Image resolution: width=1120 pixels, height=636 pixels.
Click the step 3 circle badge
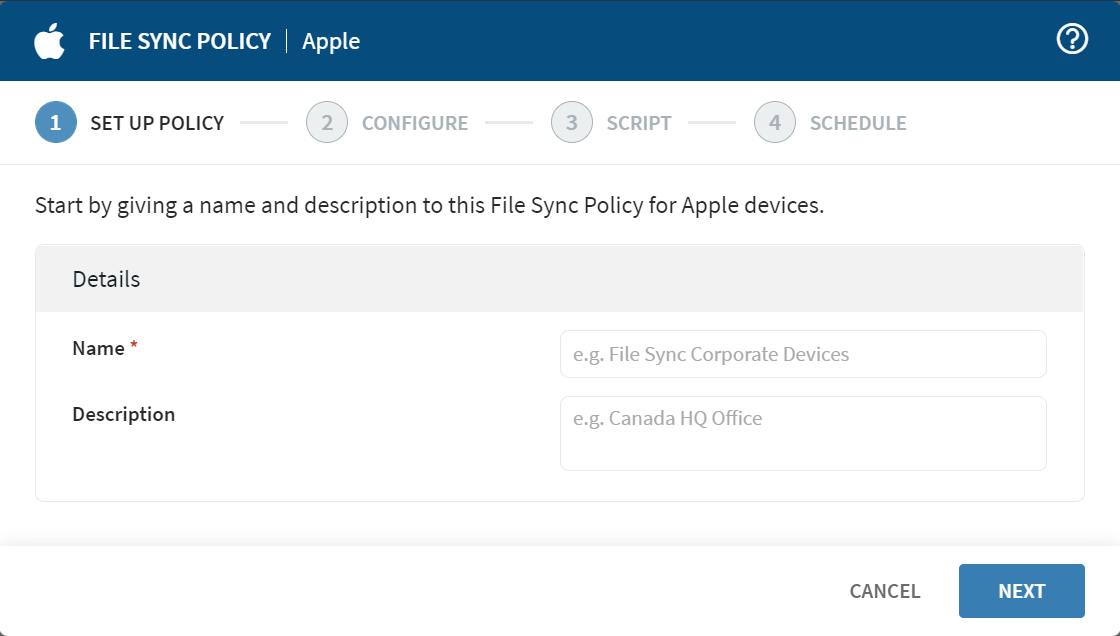pyautogui.click(x=571, y=123)
